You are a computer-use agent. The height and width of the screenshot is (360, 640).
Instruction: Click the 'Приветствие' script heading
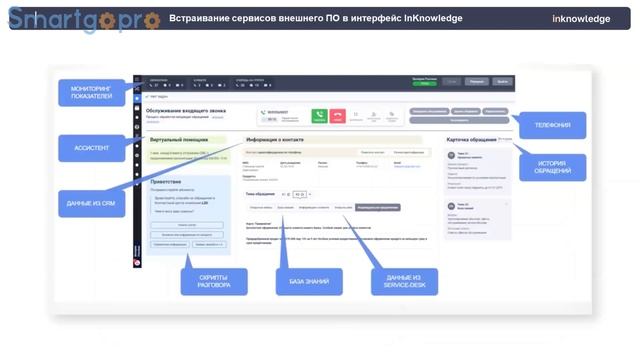click(166, 182)
